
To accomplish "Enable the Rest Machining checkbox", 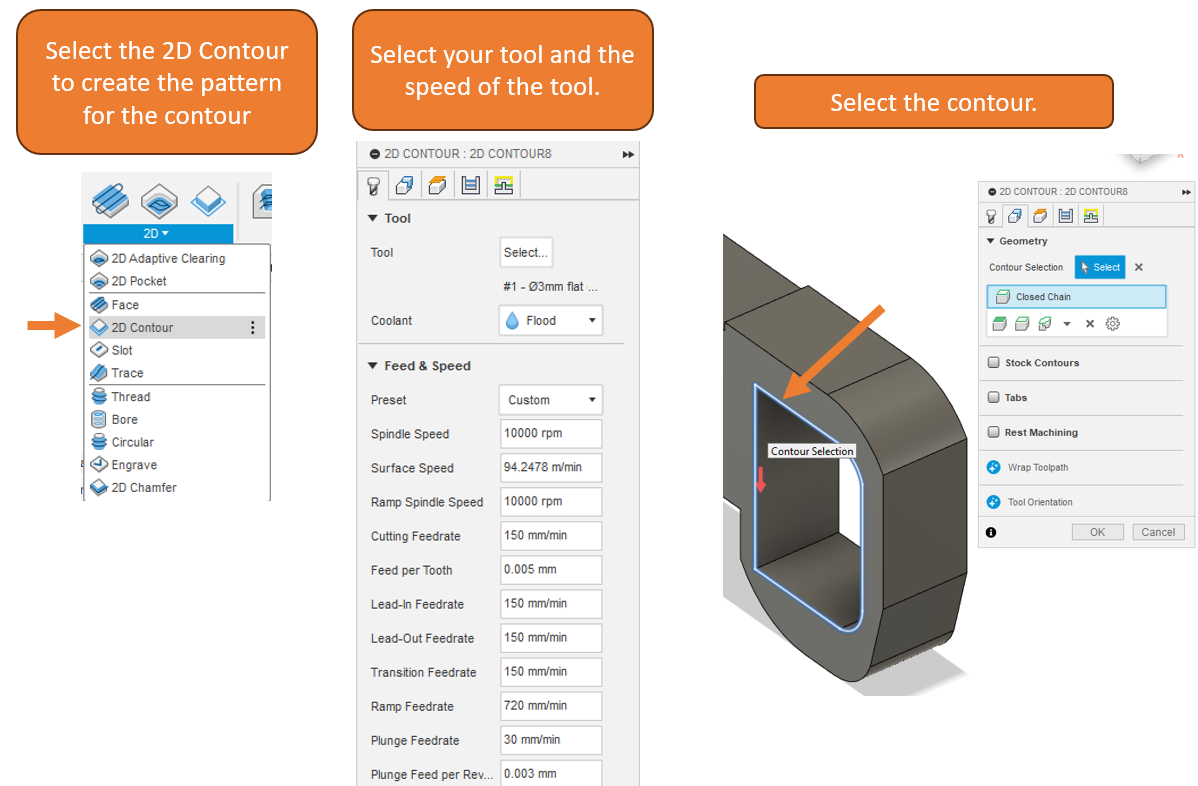I will coord(994,432).
